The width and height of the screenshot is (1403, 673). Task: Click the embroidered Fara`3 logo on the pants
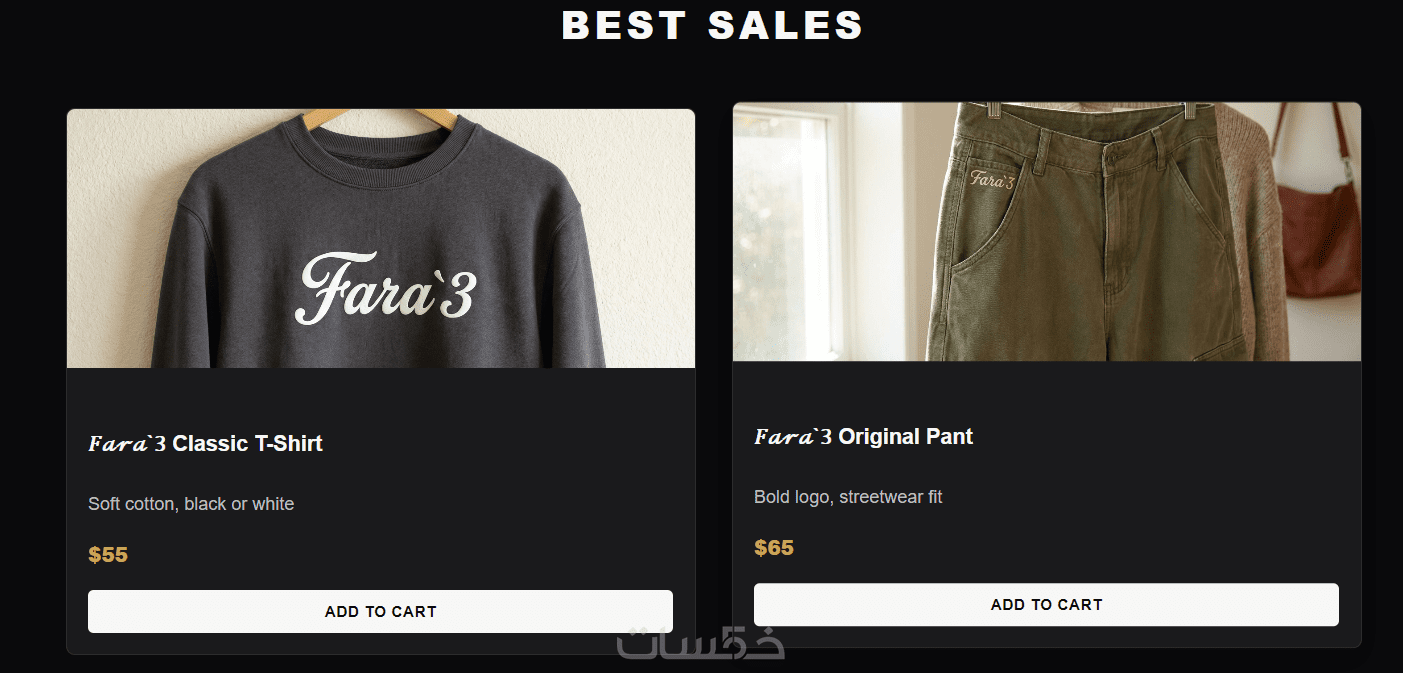pos(992,180)
